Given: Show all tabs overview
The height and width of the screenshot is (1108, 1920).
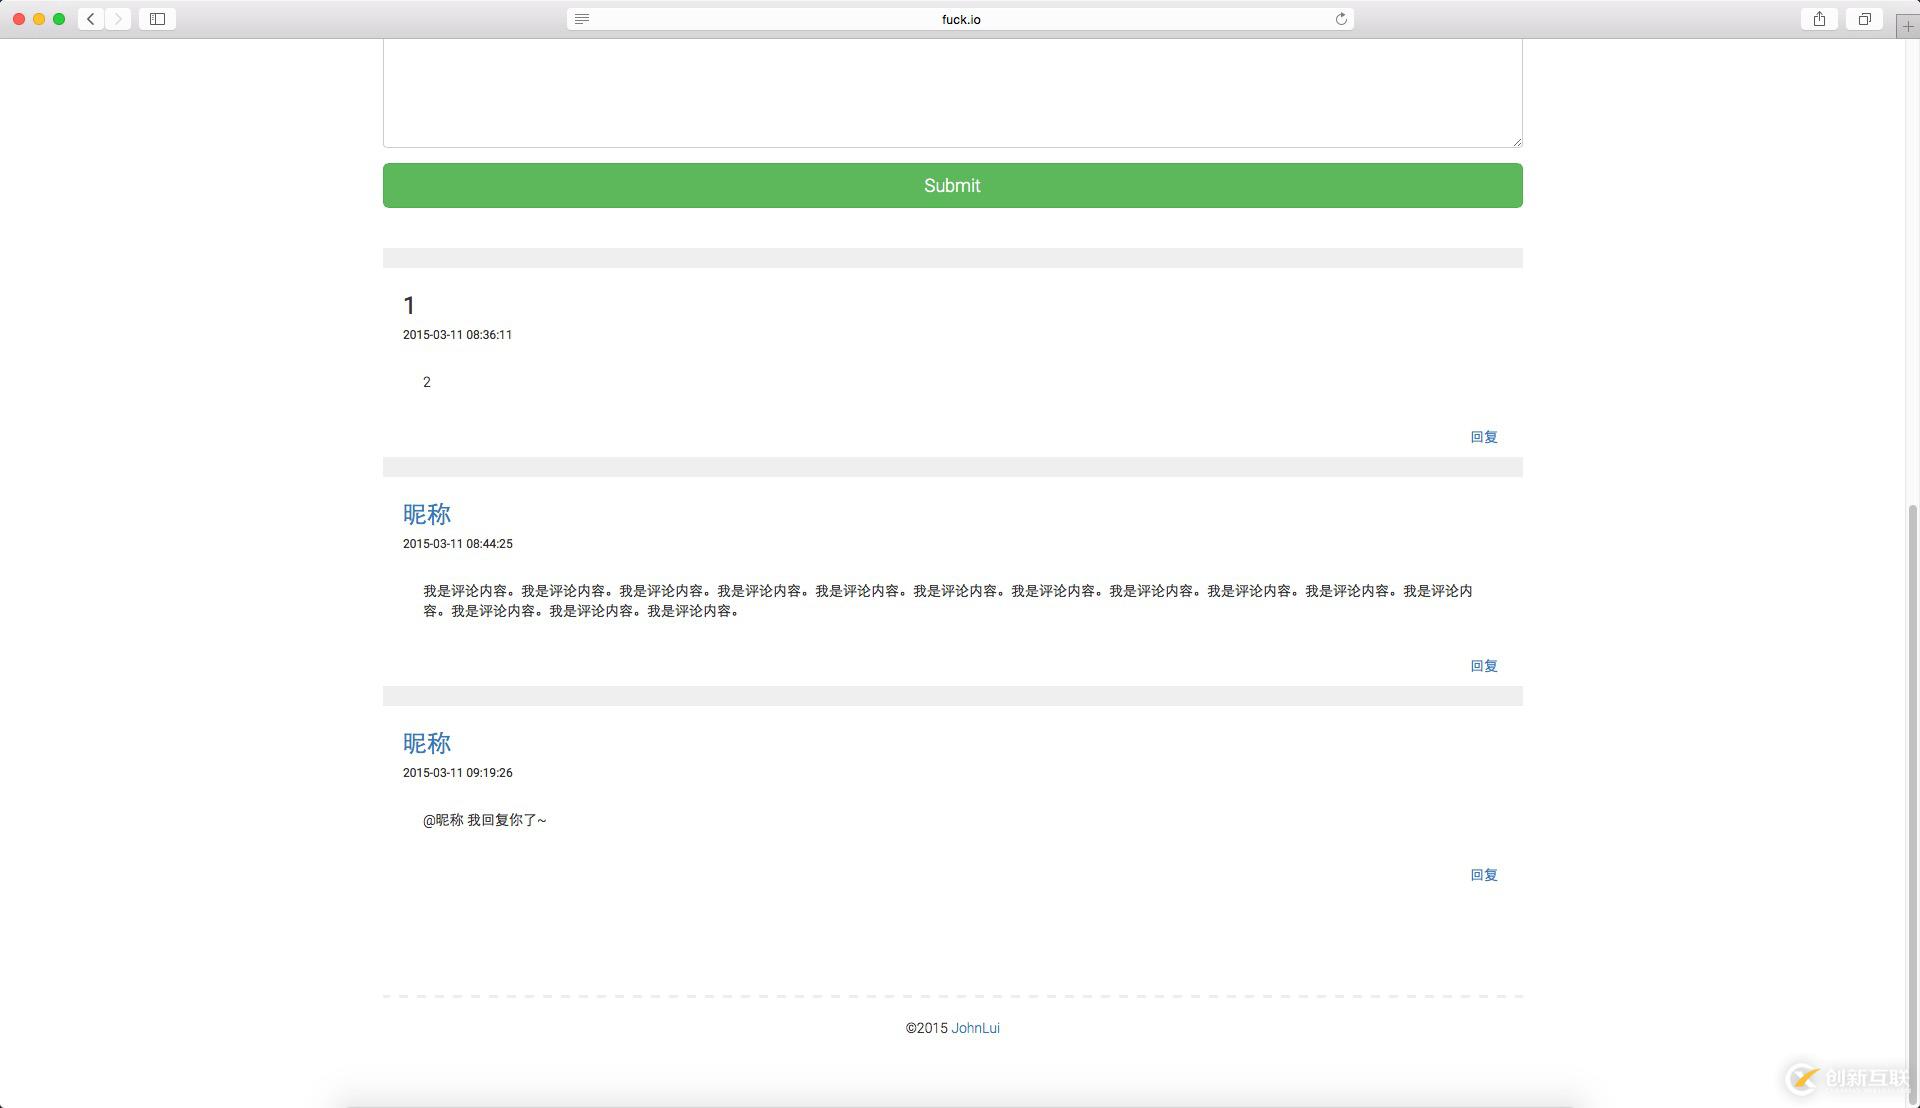Looking at the screenshot, I should (x=1863, y=18).
